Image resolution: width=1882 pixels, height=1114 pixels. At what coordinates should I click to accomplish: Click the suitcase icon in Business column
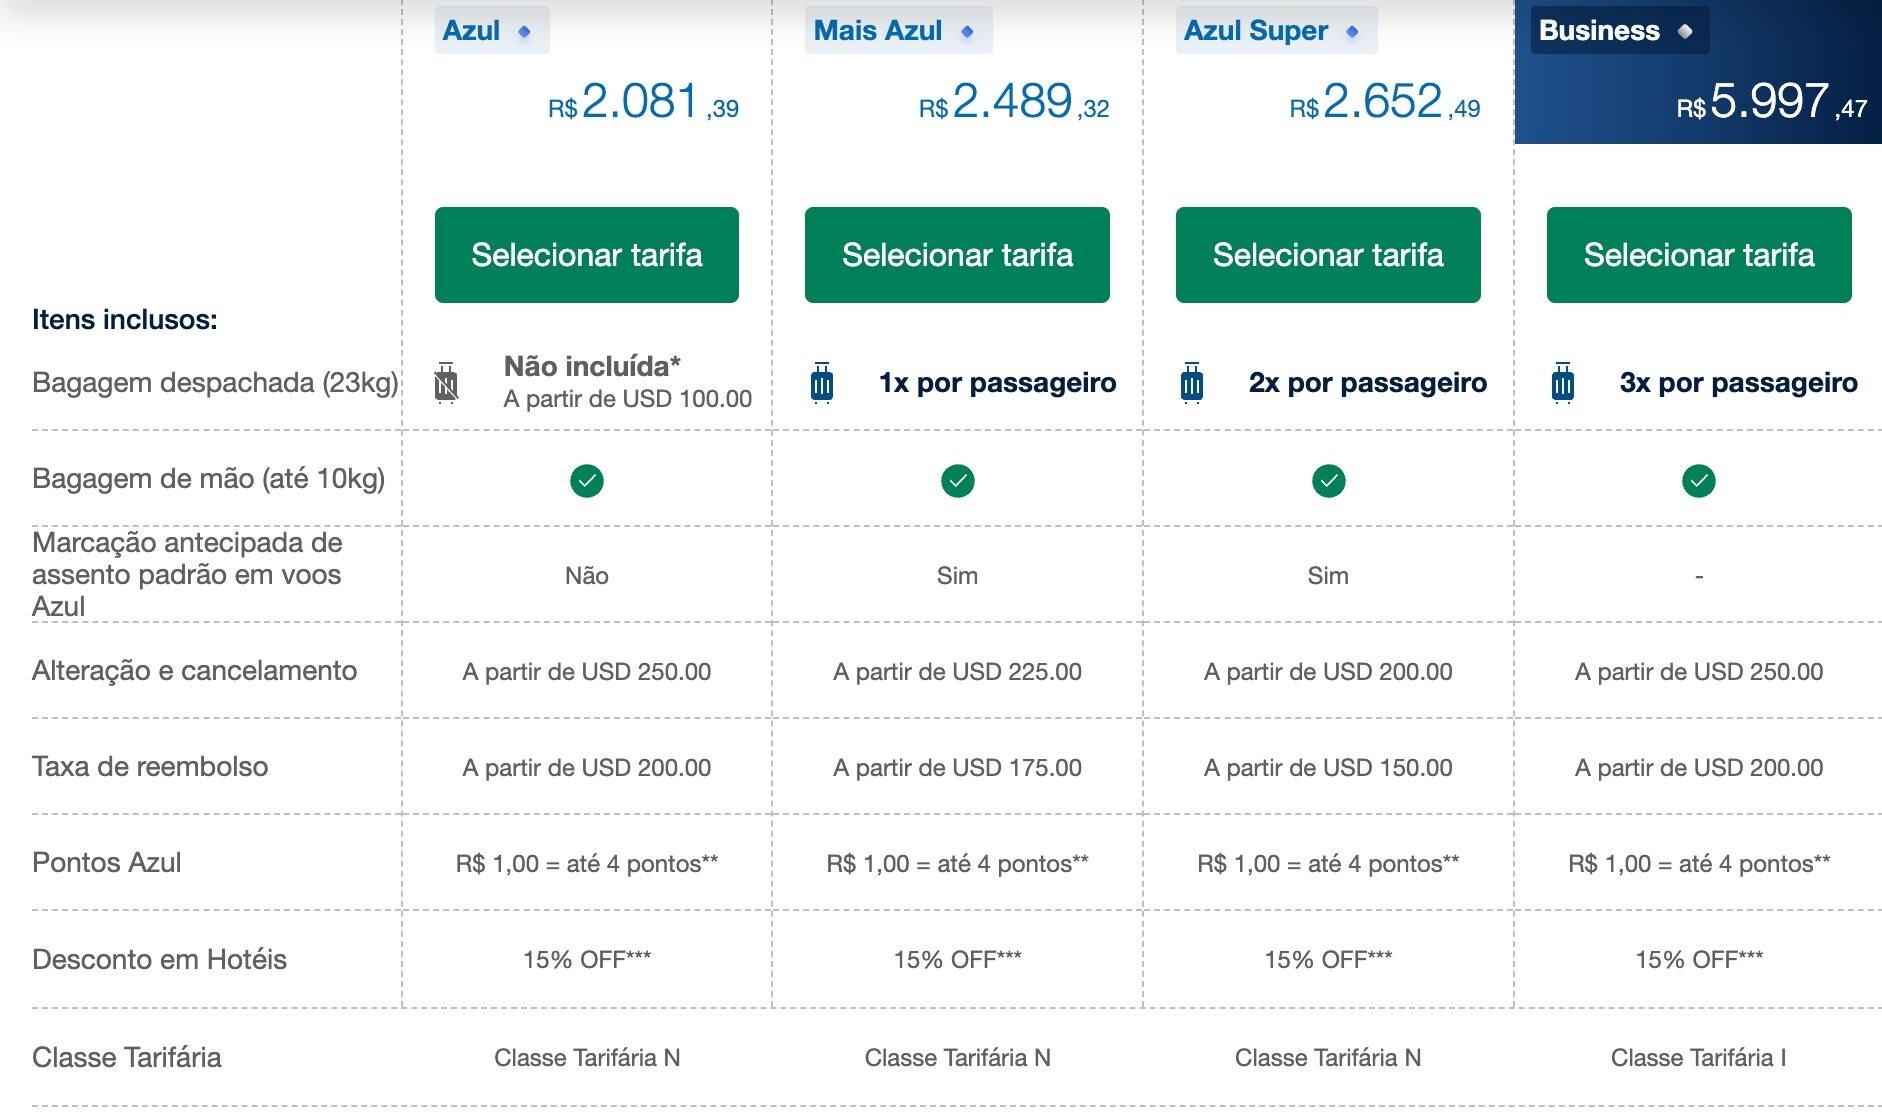[x=1563, y=383]
